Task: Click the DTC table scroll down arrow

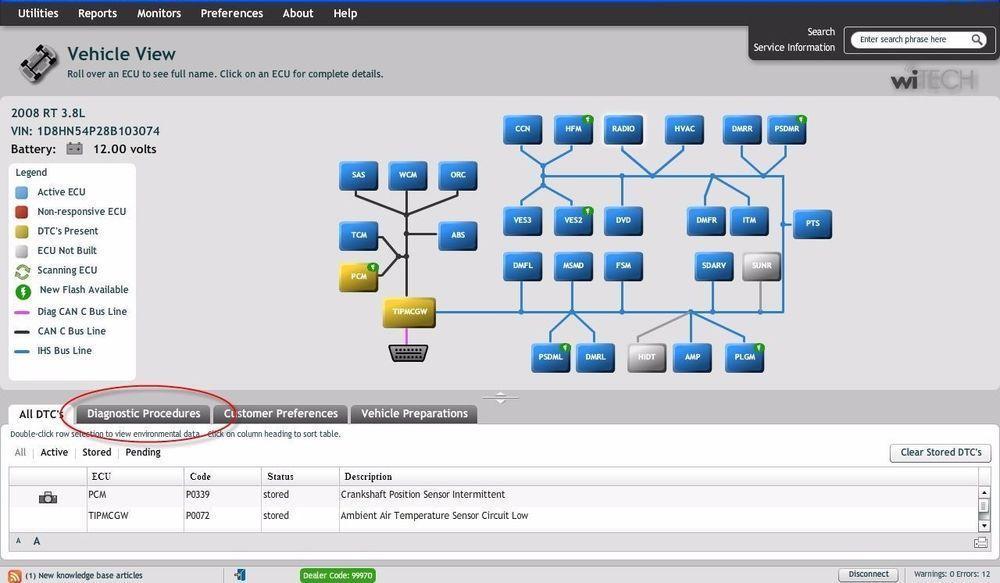Action: pos(984,526)
